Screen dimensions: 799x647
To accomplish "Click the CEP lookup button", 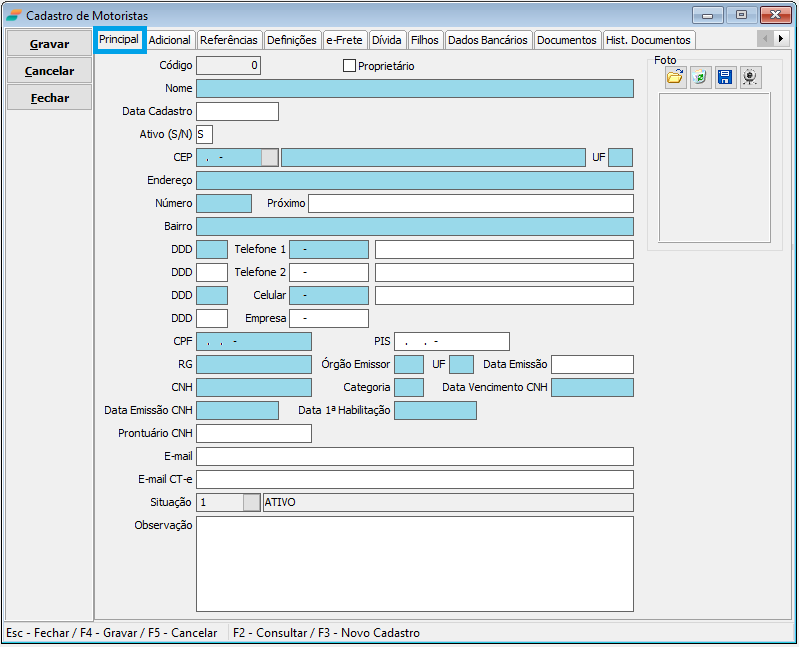I will tap(270, 157).
